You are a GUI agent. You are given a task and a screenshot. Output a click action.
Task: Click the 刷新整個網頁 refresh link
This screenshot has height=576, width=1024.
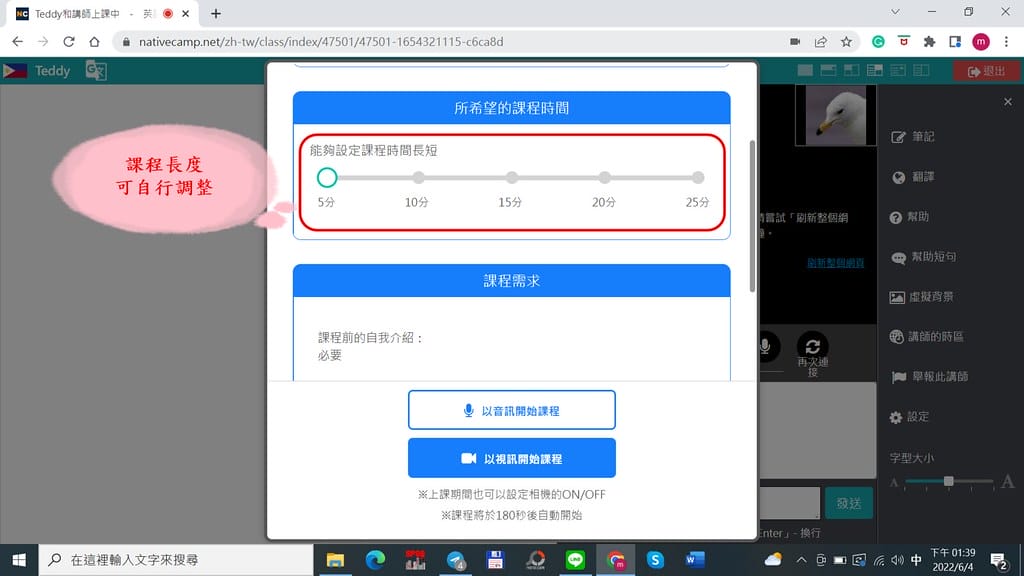[835, 263]
